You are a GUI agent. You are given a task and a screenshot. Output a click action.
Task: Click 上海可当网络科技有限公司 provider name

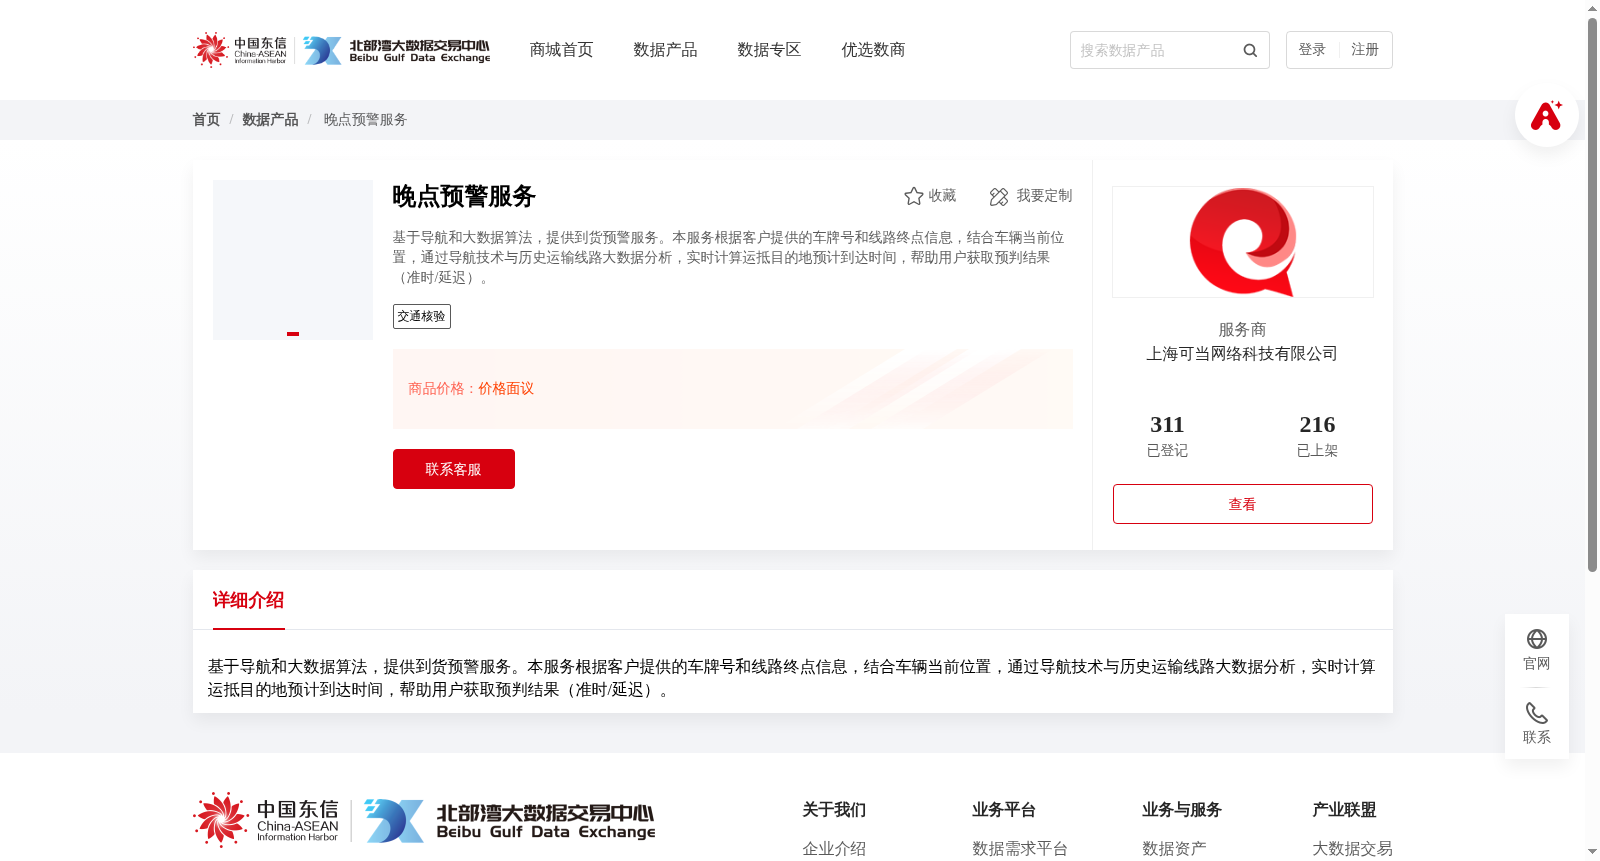pyautogui.click(x=1242, y=354)
